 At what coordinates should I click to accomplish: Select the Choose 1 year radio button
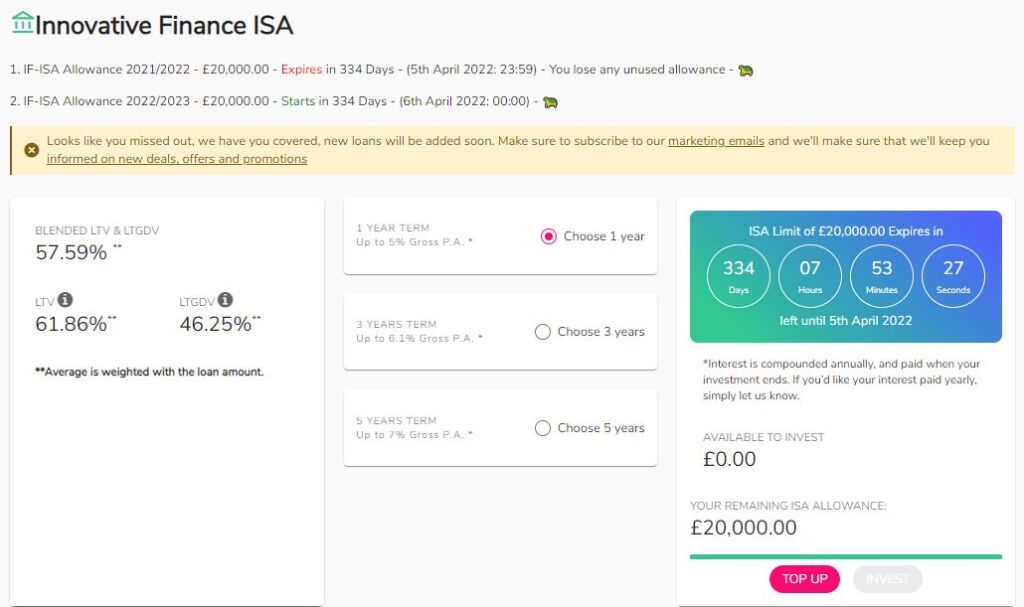(549, 237)
